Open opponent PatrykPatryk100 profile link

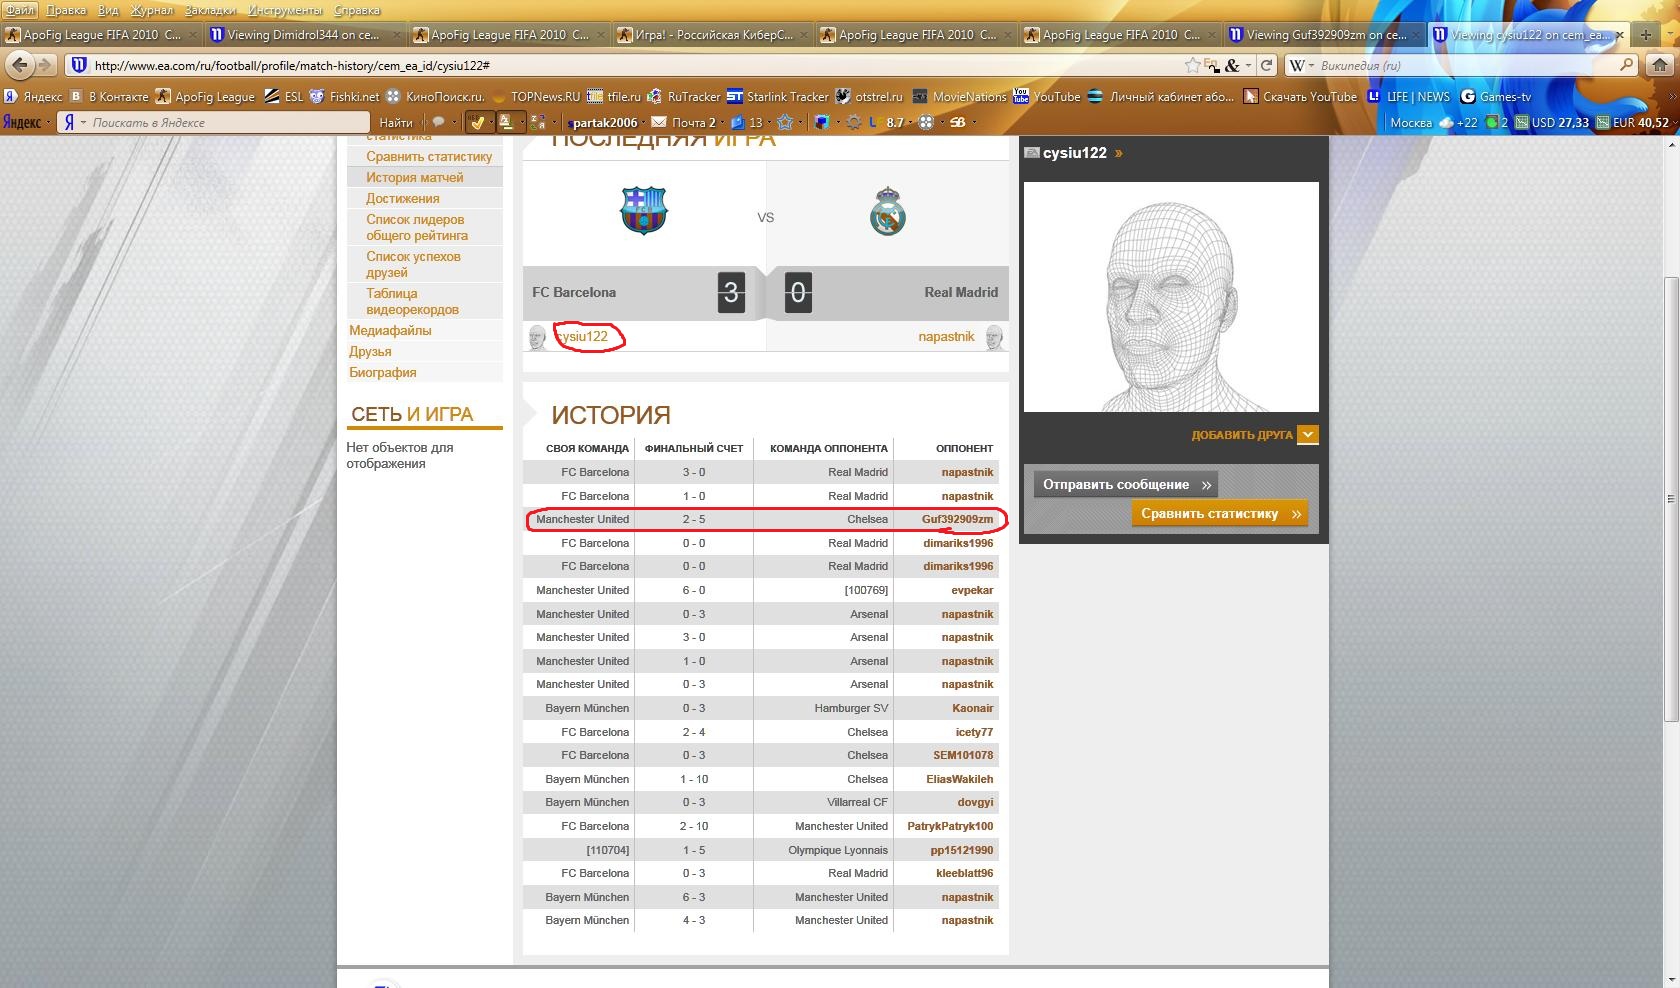(950, 826)
